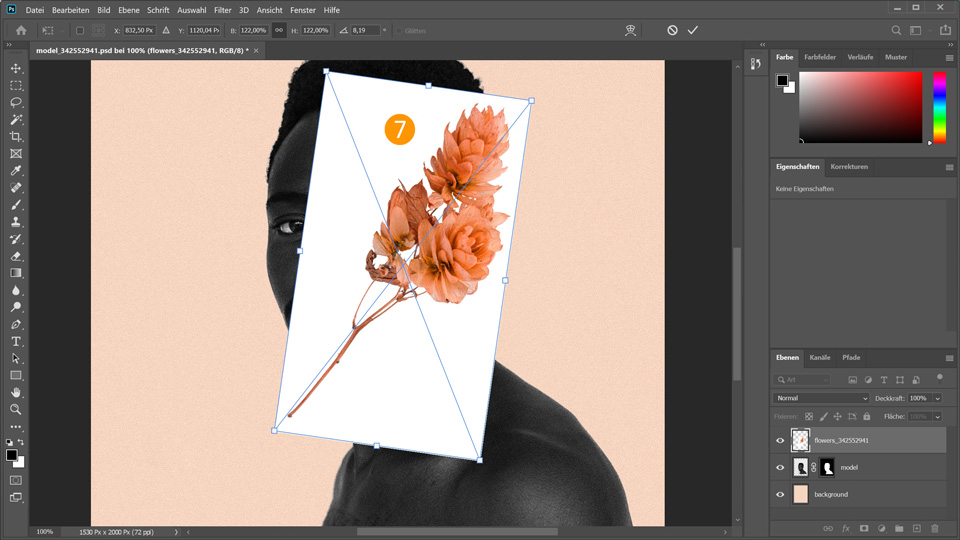Select the Magic Wand tool
The height and width of the screenshot is (540, 960).
point(16,119)
